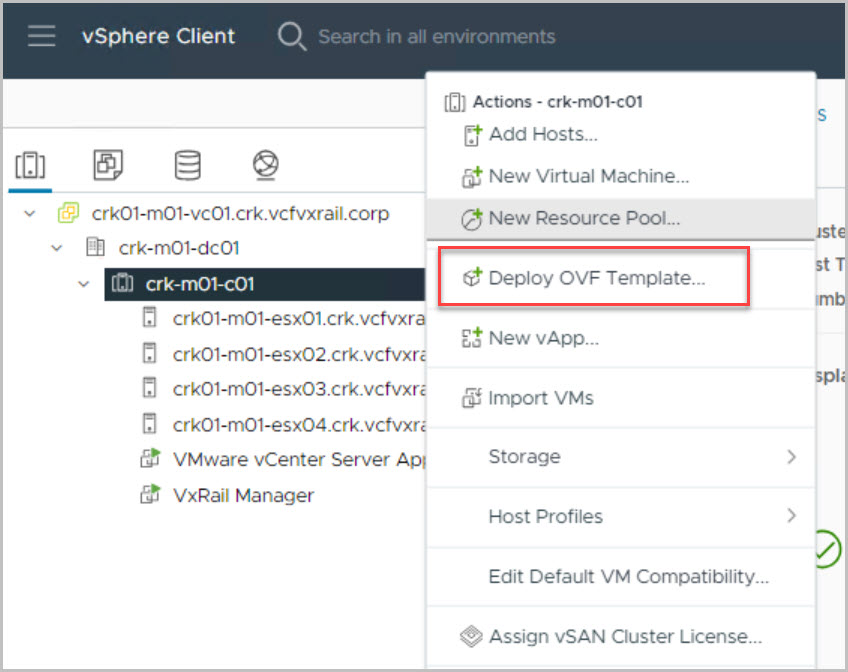Choose Add Hosts from Actions menu
This screenshot has width=848, height=672.
pyautogui.click(x=542, y=134)
